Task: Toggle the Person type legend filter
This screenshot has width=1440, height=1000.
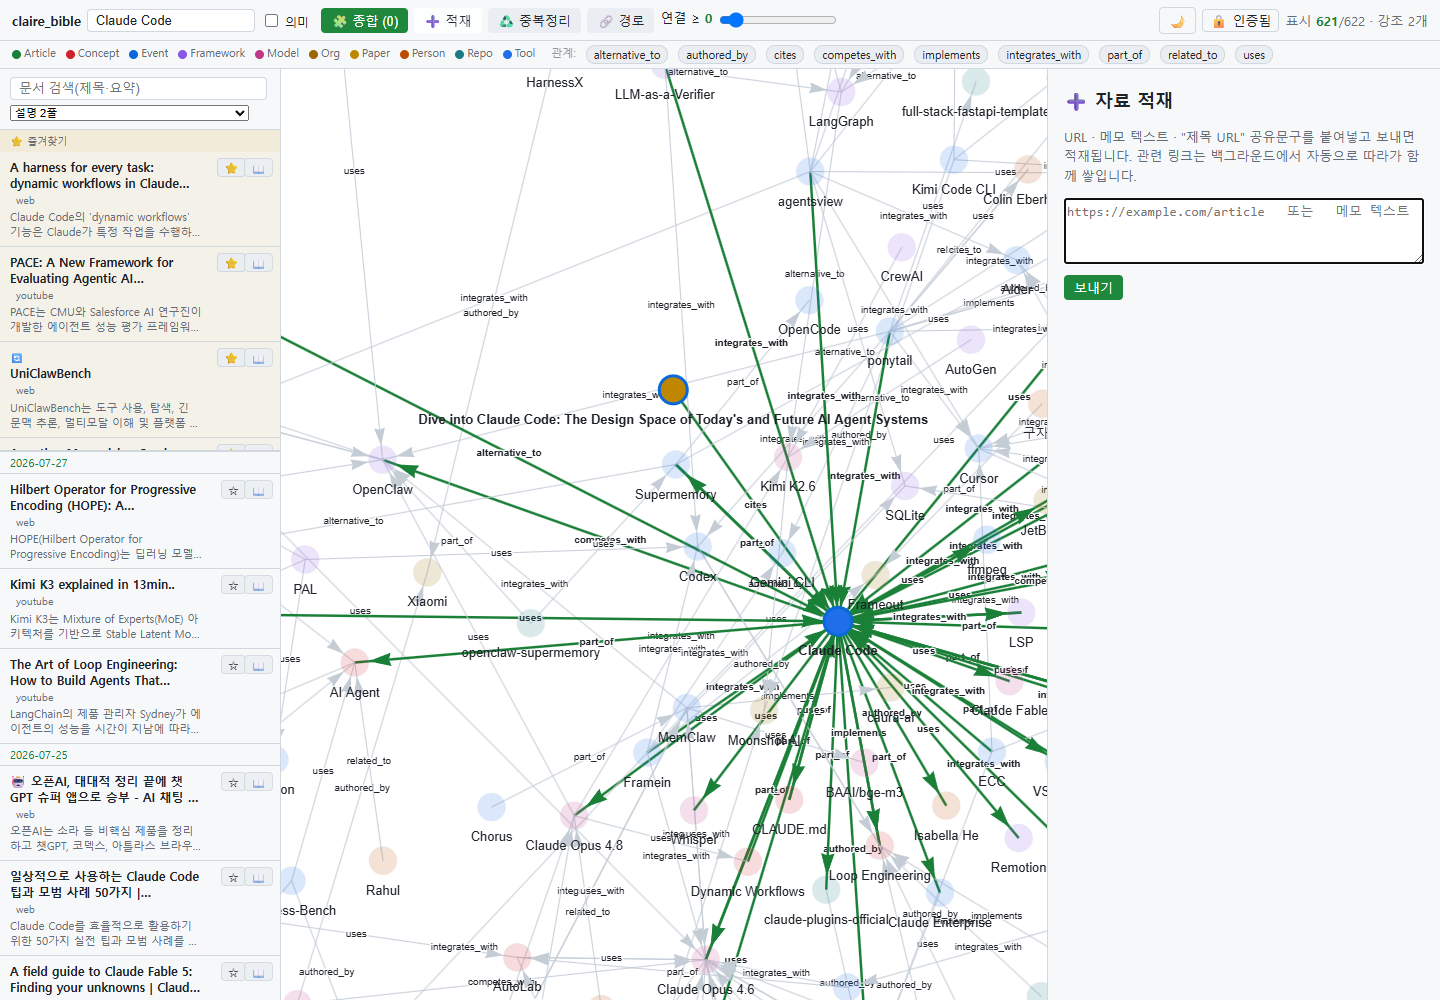Action: pyautogui.click(x=422, y=54)
